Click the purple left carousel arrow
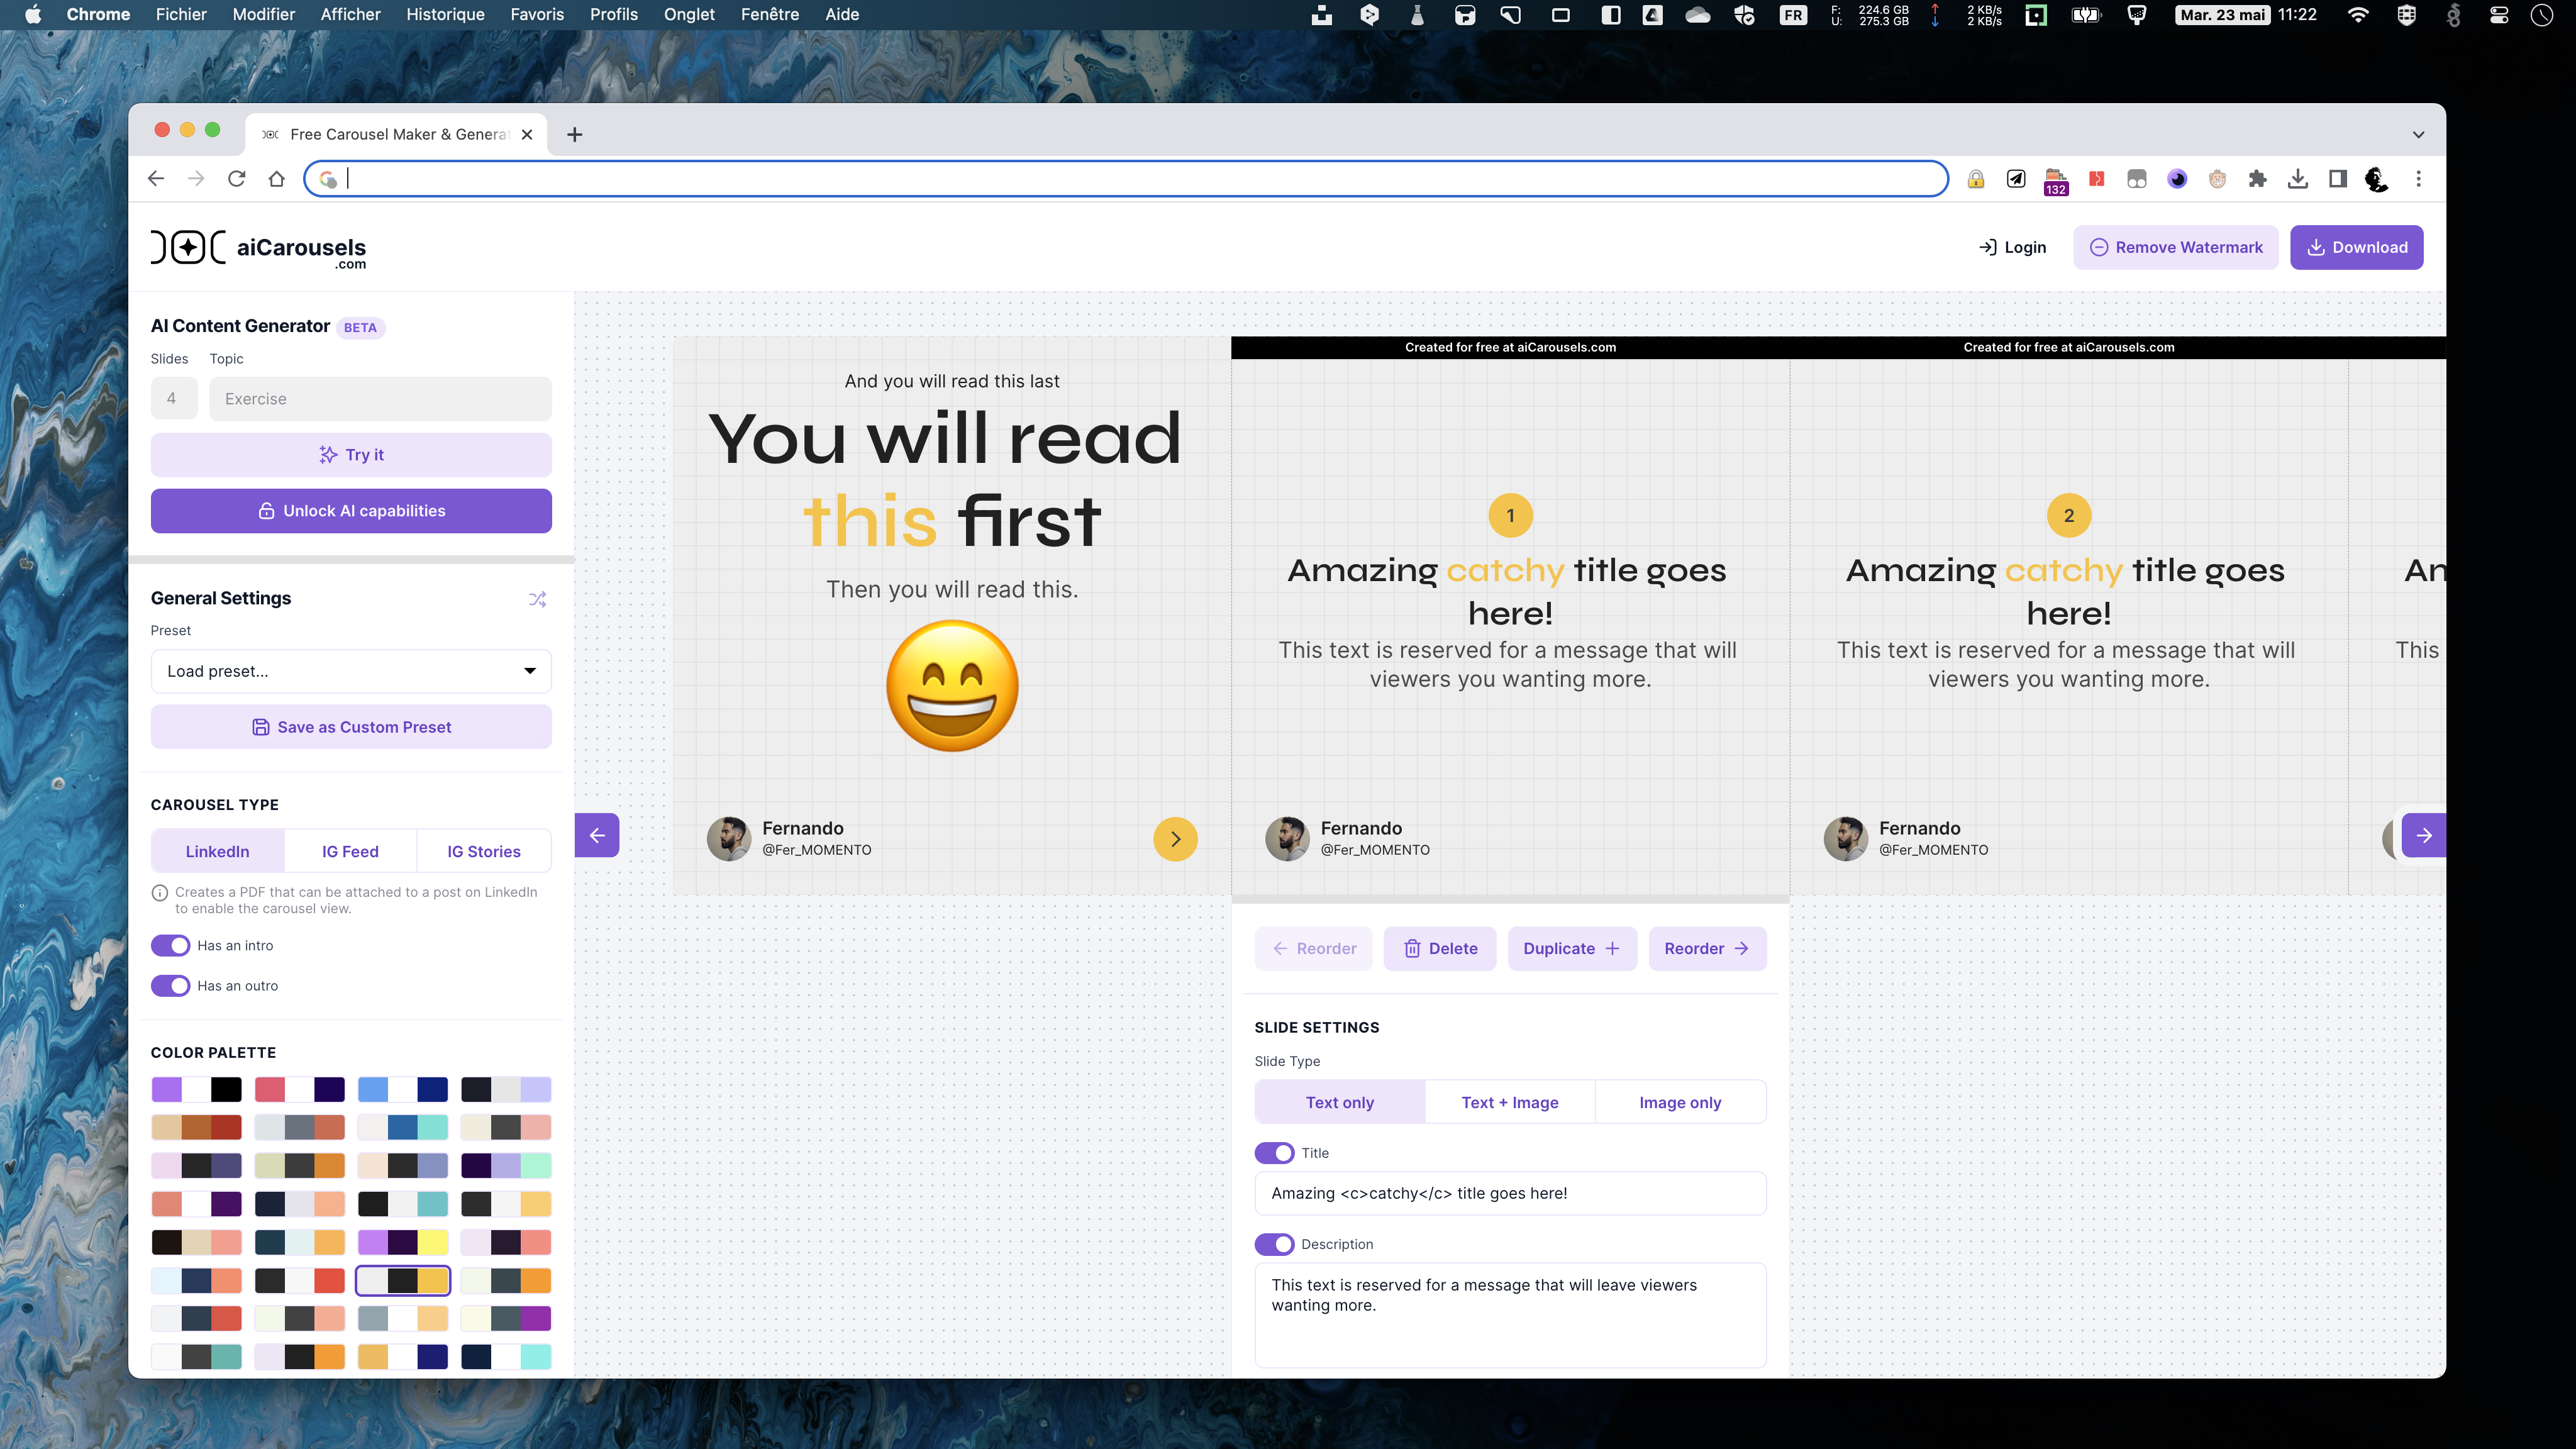The width and height of the screenshot is (2576, 1449). point(597,835)
